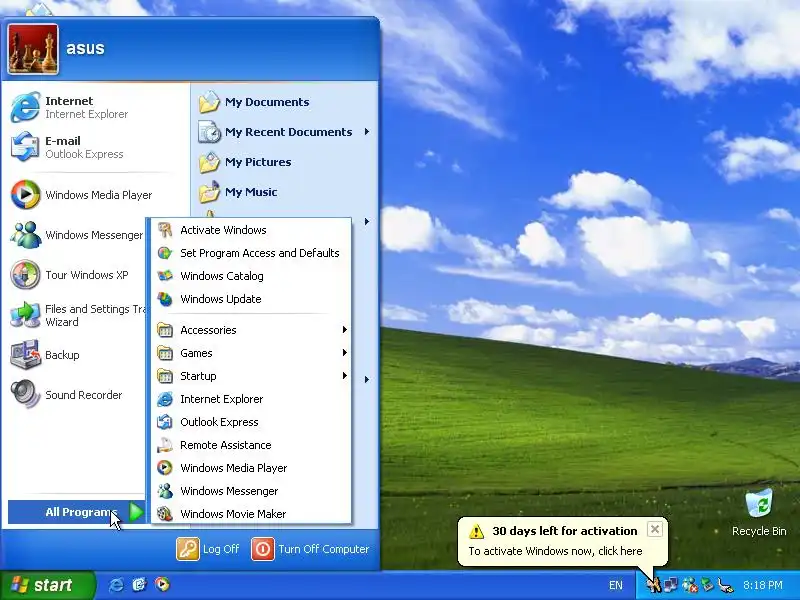Open My Music folder
Screen dimensions: 800x600
tap(284, 192)
